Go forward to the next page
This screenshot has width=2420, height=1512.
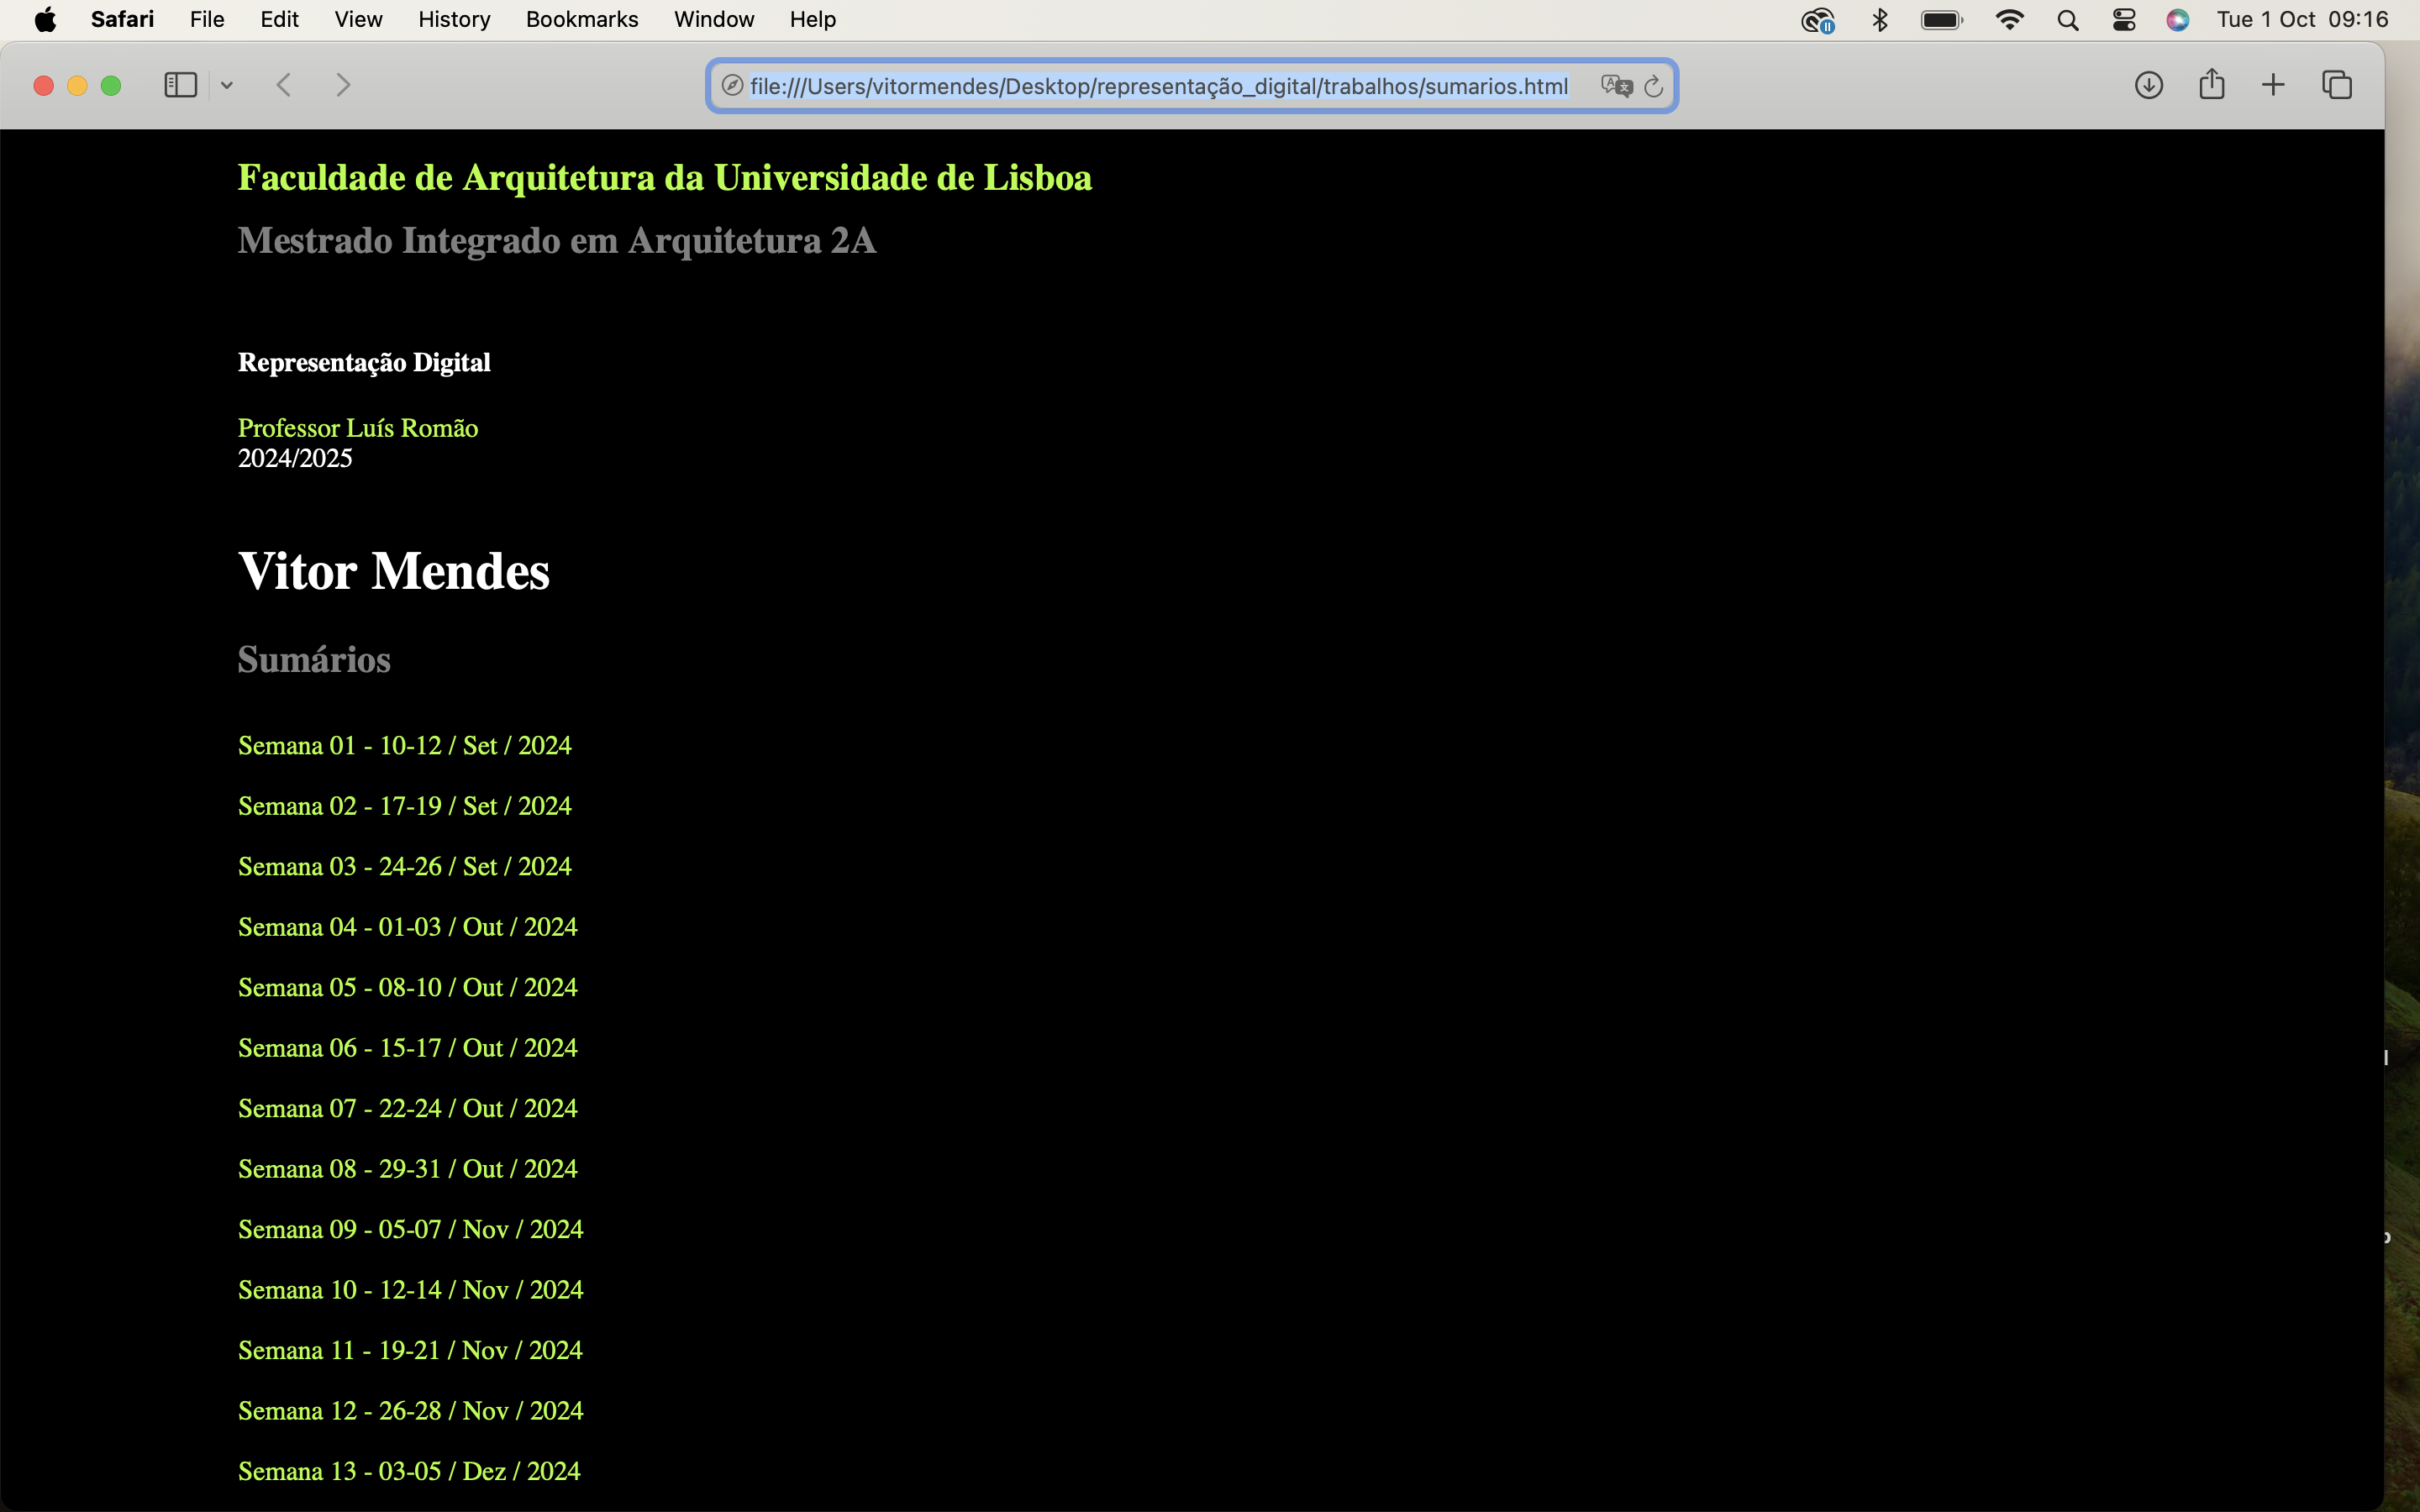pyautogui.click(x=343, y=85)
